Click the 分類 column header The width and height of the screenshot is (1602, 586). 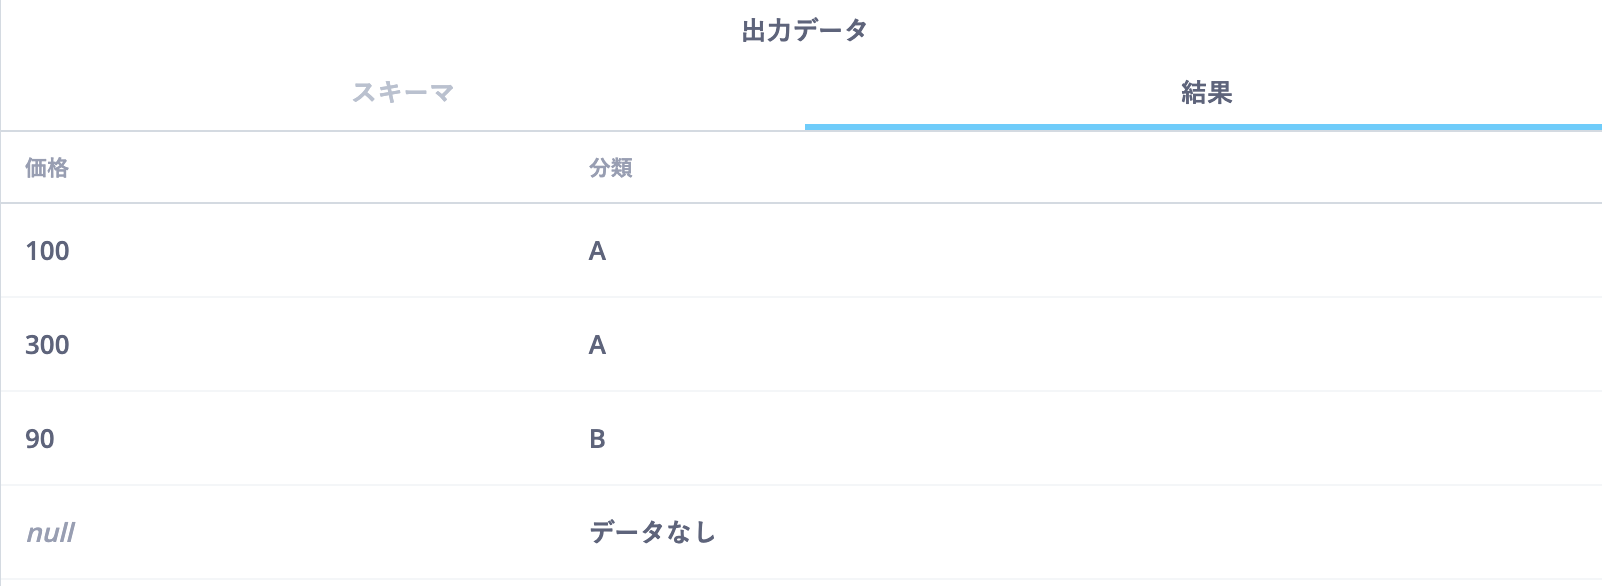point(610,168)
